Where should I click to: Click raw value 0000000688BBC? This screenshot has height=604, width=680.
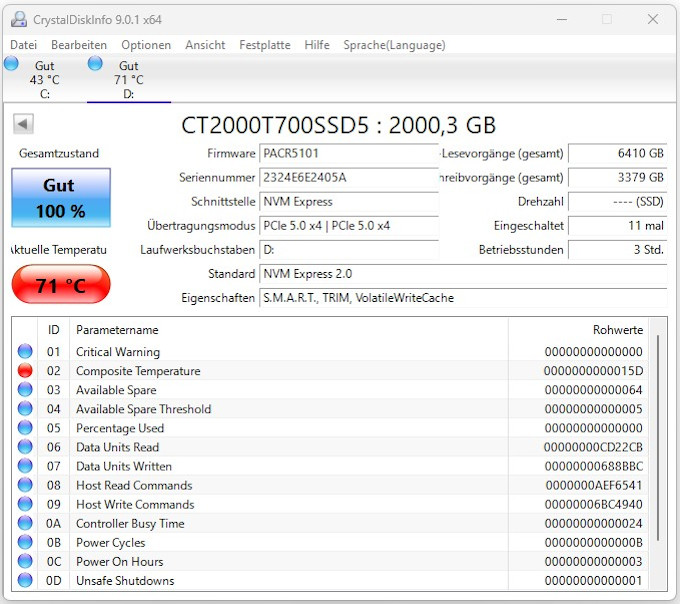593,466
